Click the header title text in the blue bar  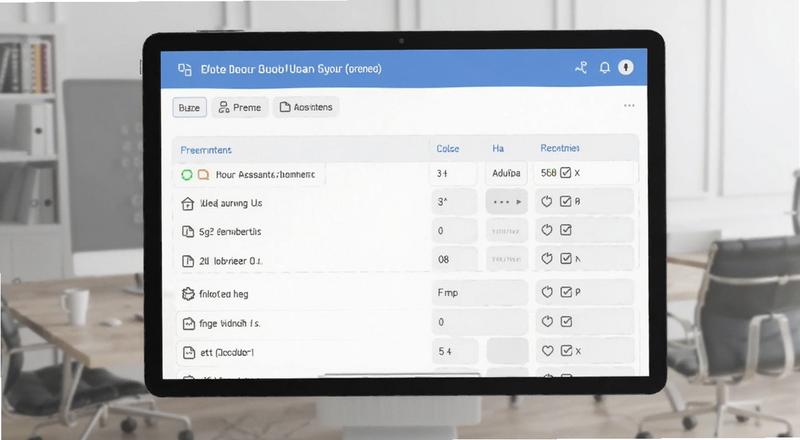291,69
